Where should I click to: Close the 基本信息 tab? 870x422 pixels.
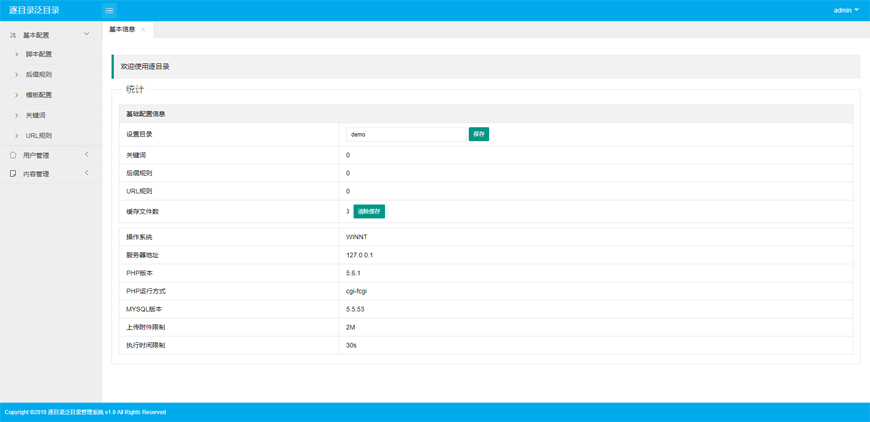tap(143, 29)
